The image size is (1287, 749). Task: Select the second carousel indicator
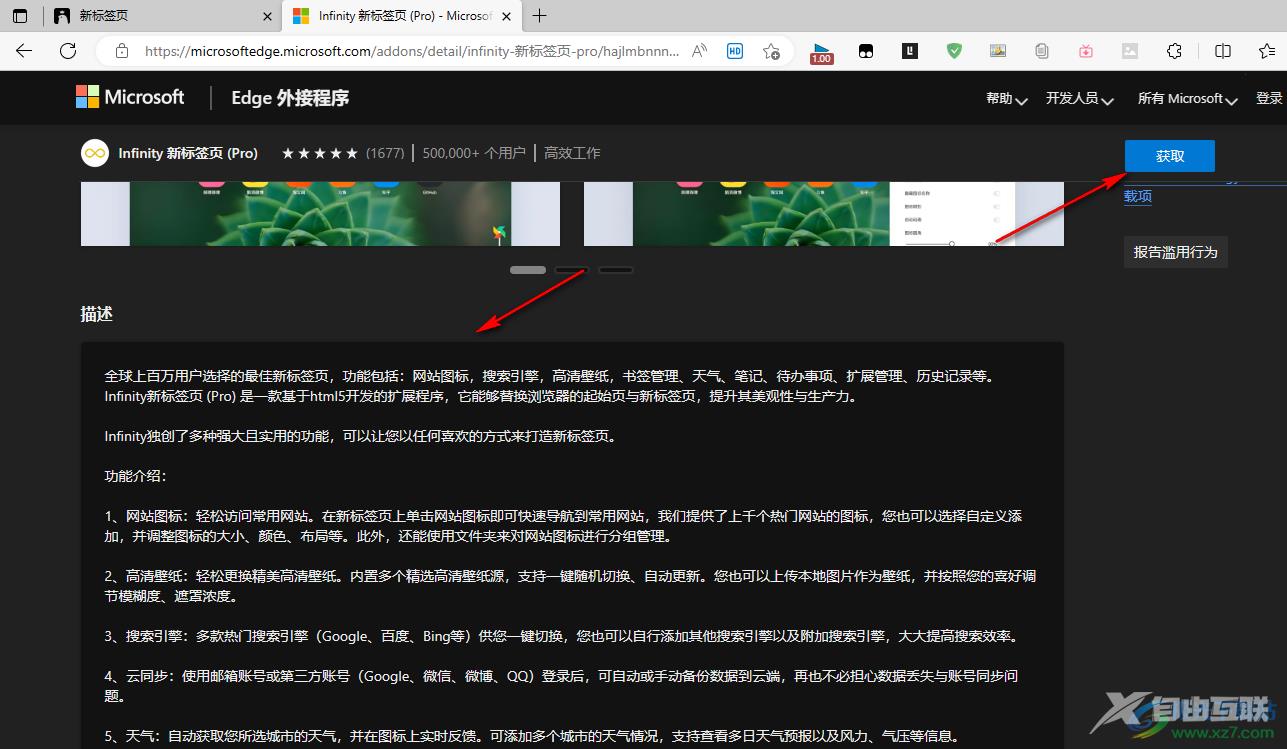572,270
